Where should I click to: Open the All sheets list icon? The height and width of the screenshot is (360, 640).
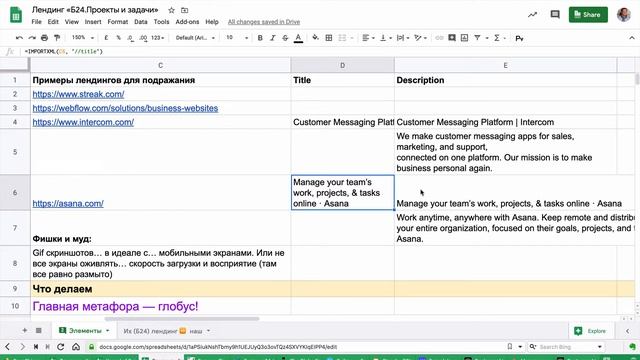38,331
